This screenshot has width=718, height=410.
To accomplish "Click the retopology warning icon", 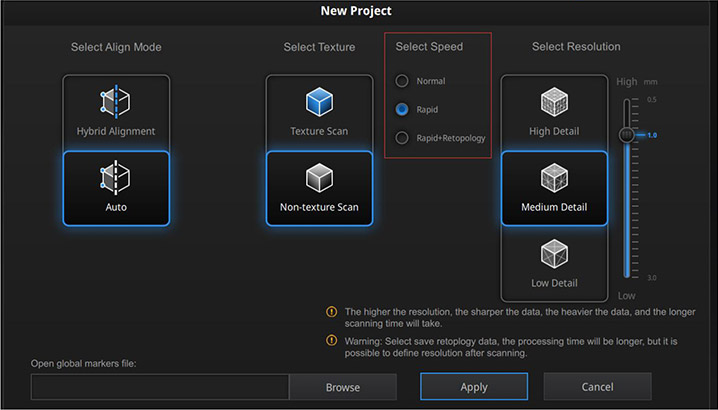I will click(x=332, y=341).
